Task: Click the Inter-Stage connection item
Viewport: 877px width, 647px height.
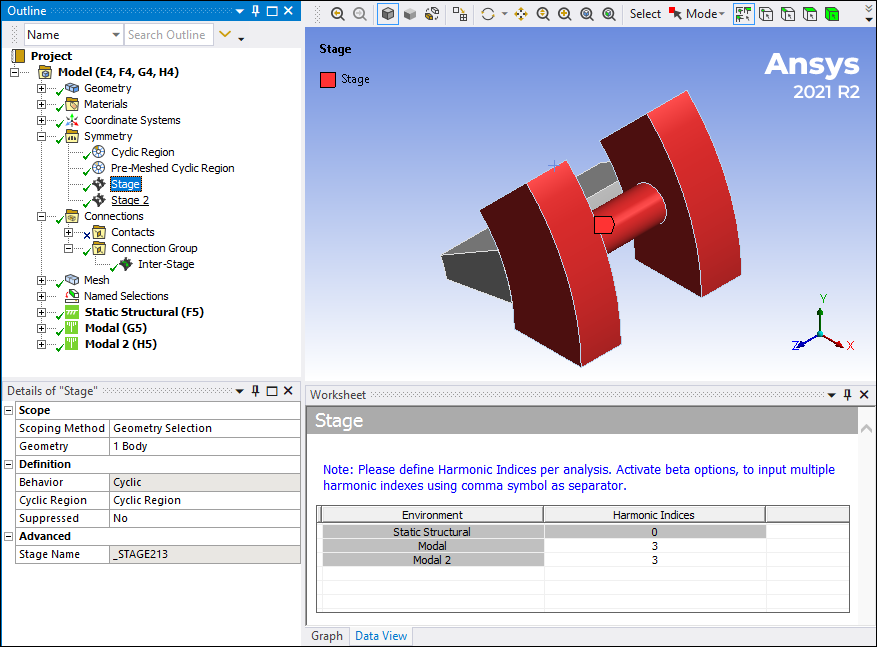Action: point(166,264)
